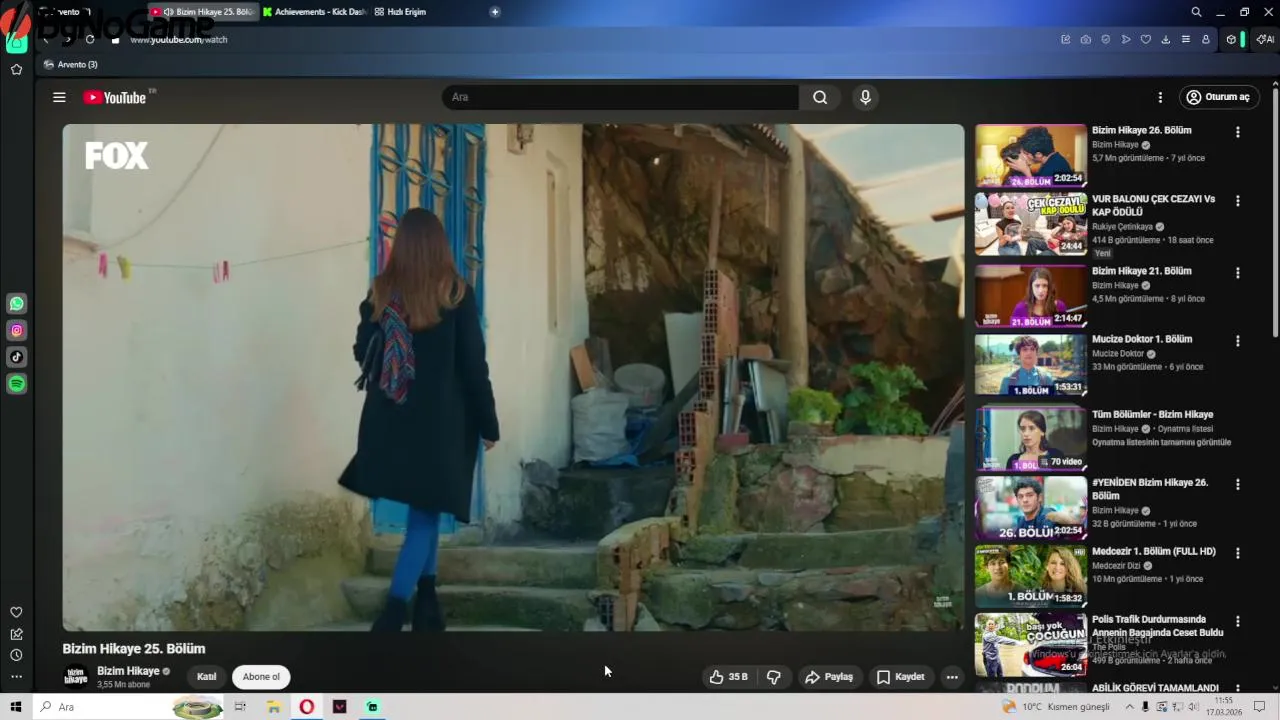Go to the YouTube home logo
Viewport: 1280px width, 720px height.
tap(115, 97)
